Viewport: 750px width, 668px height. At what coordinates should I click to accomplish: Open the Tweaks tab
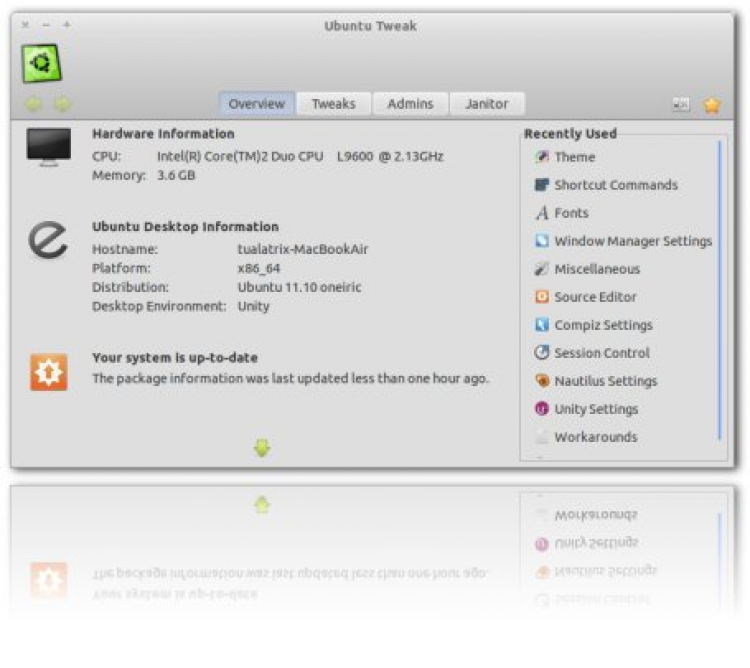click(x=333, y=104)
